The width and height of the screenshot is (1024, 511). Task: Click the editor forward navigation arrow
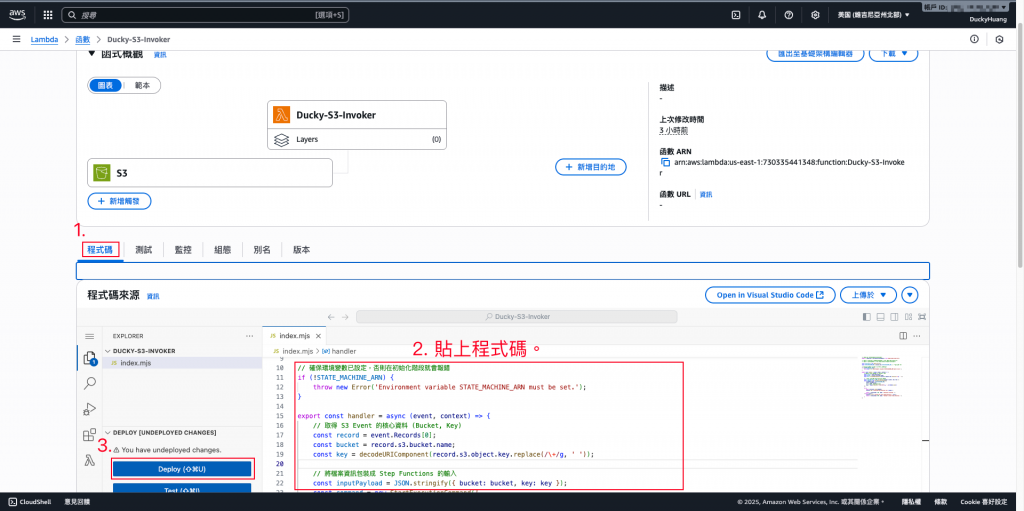(x=345, y=317)
